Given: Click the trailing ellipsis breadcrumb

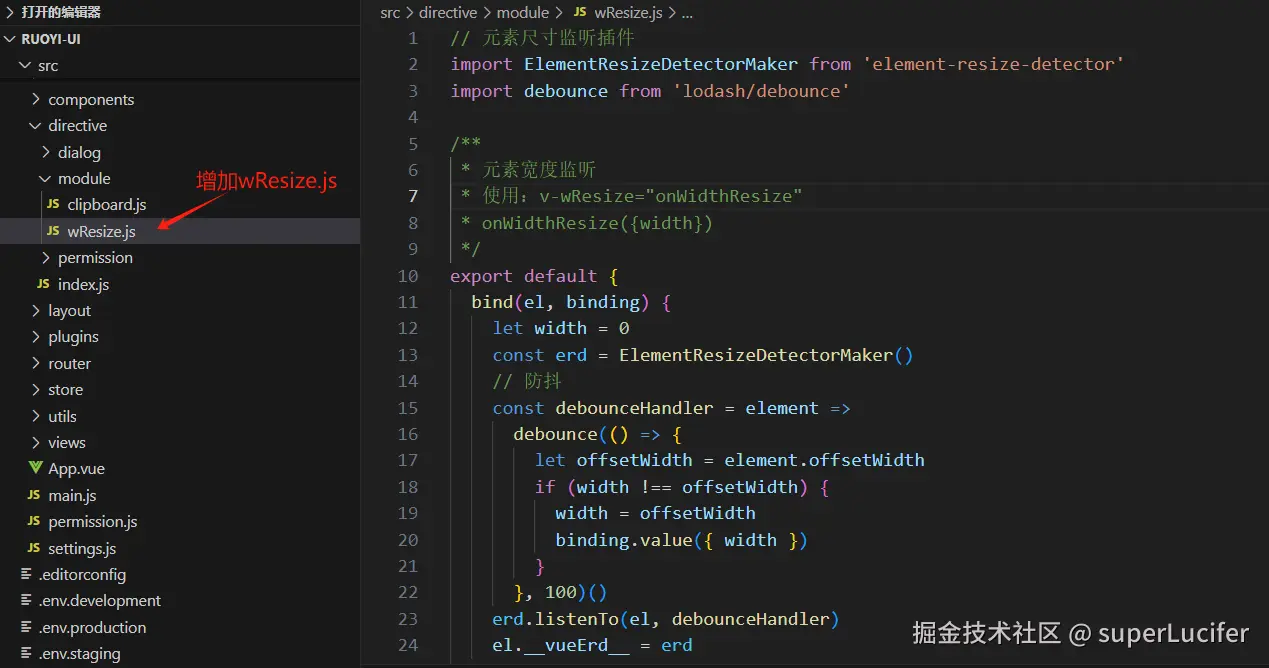Looking at the screenshot, I should point(687,14).
